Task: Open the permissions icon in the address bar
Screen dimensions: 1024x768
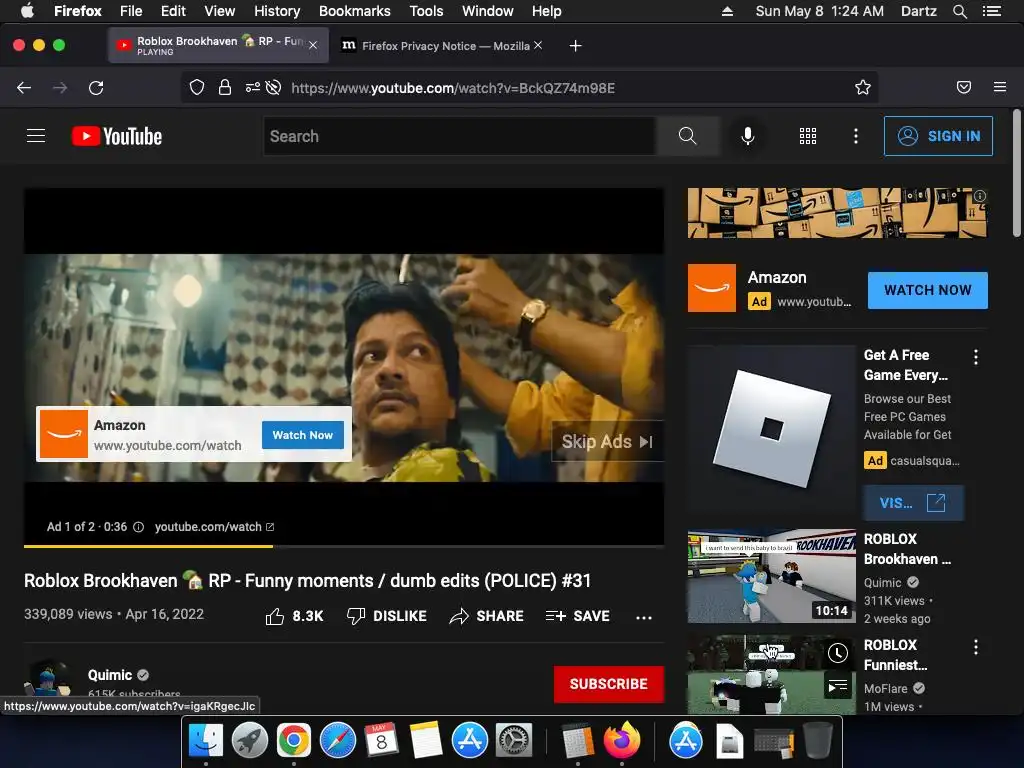Action: click(253, 88)
